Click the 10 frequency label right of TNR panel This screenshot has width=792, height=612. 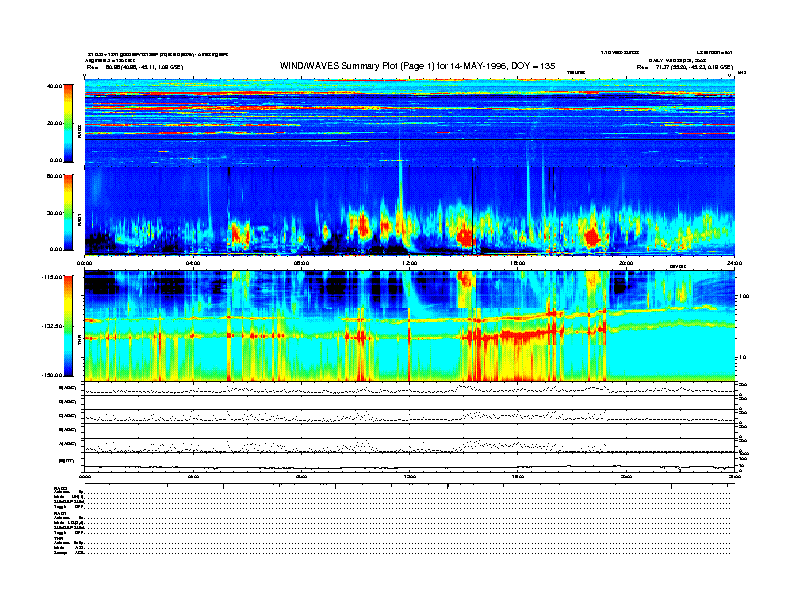pyautogui.click(x=742, y=357)
